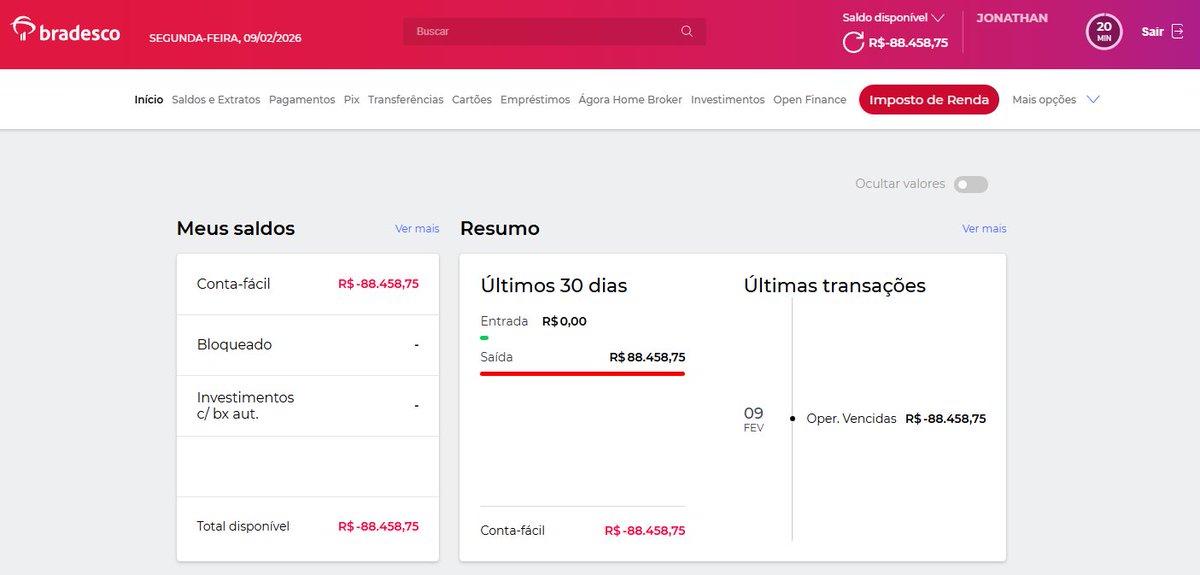This screenshot has width=1200, height=575.
Task: Click the red Saída progress bar
Action: 582,373
